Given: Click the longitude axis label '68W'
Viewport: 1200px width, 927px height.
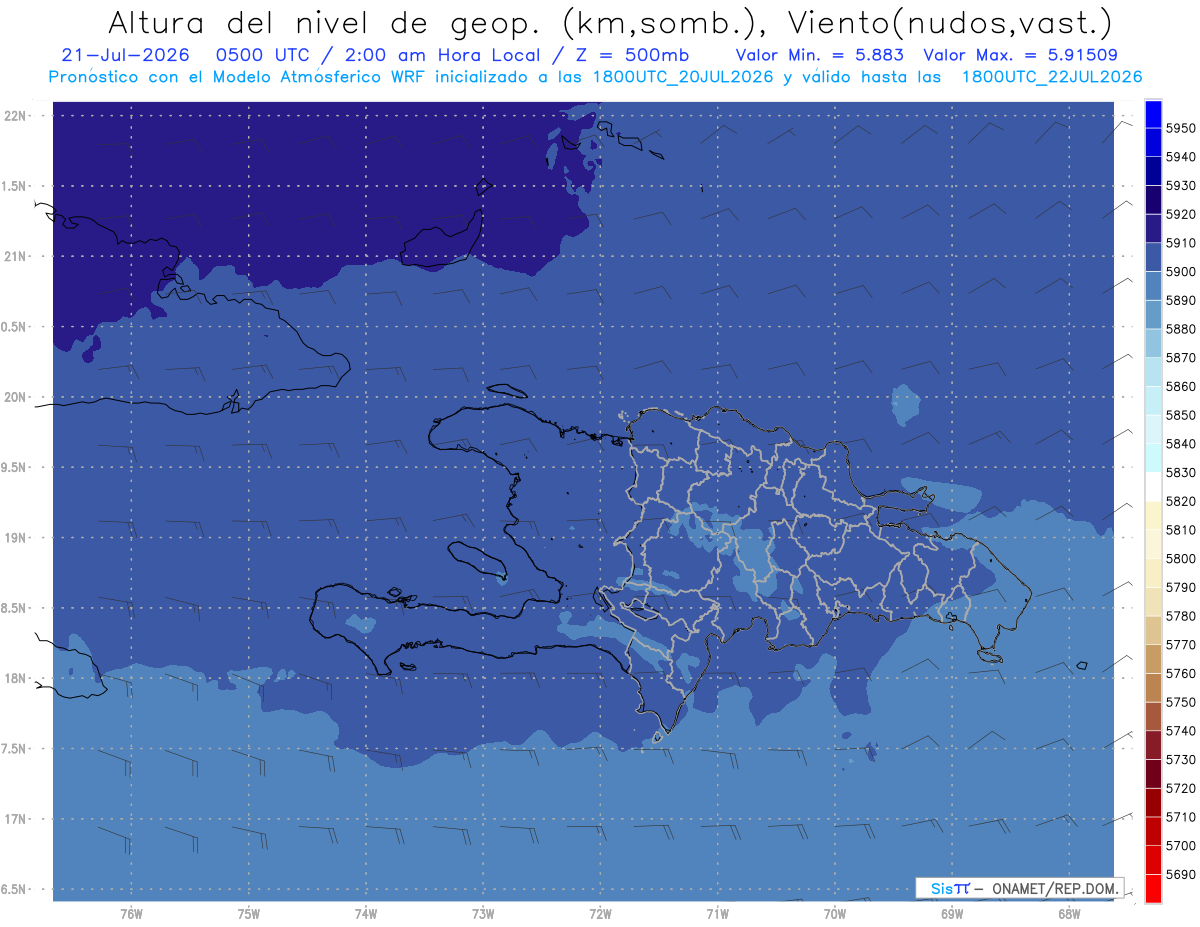Looking at the screenshot, I should click(x=1069, y=914).
